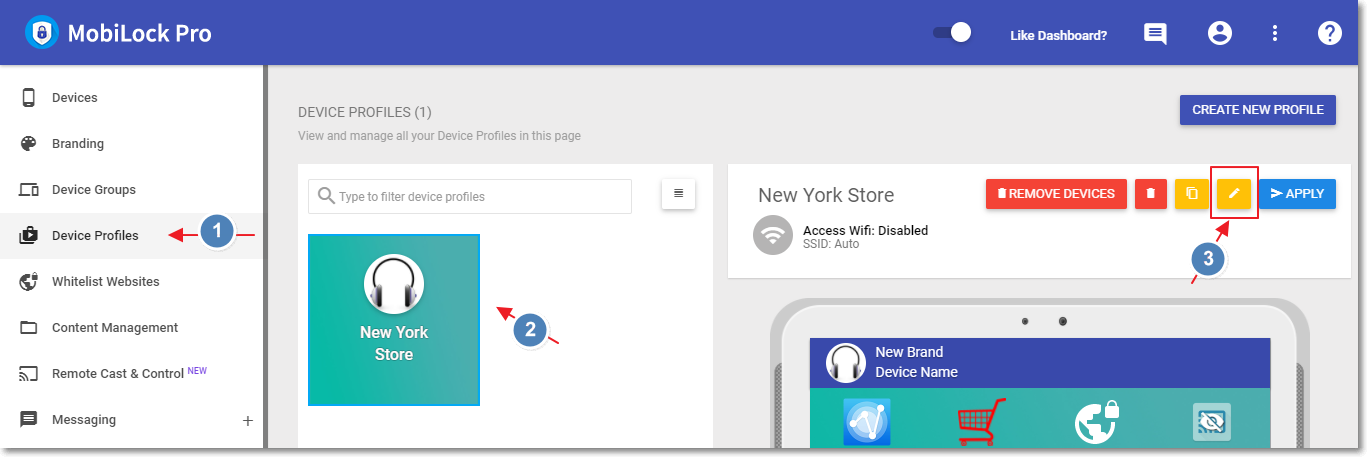The height and width of the screenshot is (457, 1367).
Task: Click the CREATE NEW PROFILE button
Action: point(1258,110)
